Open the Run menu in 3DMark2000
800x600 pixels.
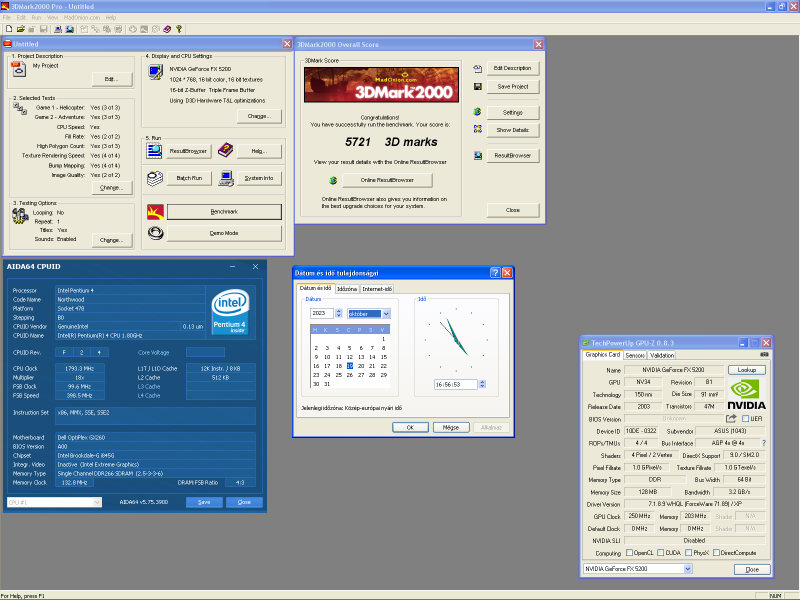[36, 17]
